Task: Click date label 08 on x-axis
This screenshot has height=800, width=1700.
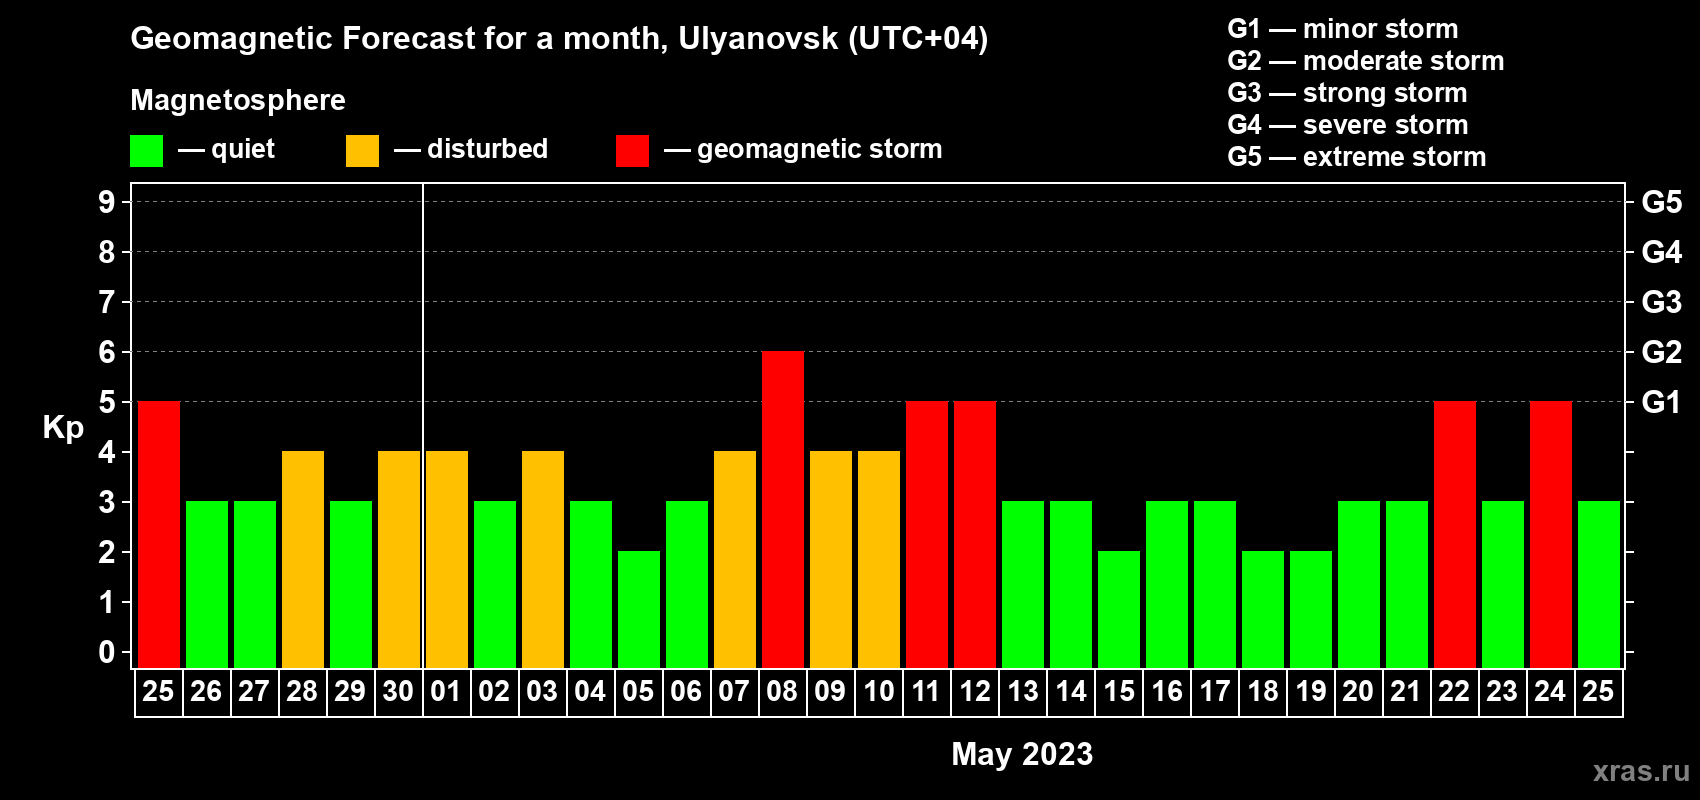Action: click(782, 691)
